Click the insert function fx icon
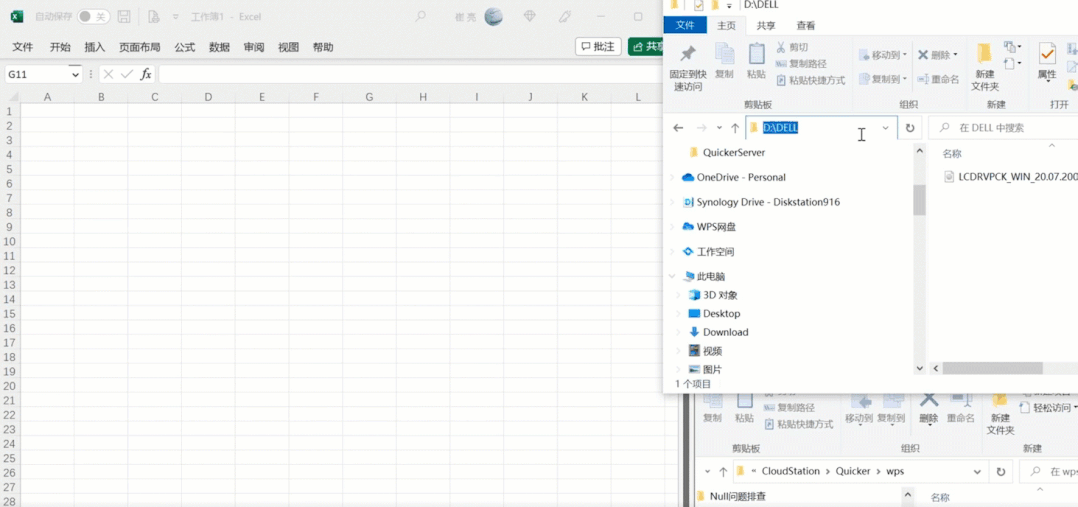 (x=146, y=74)
